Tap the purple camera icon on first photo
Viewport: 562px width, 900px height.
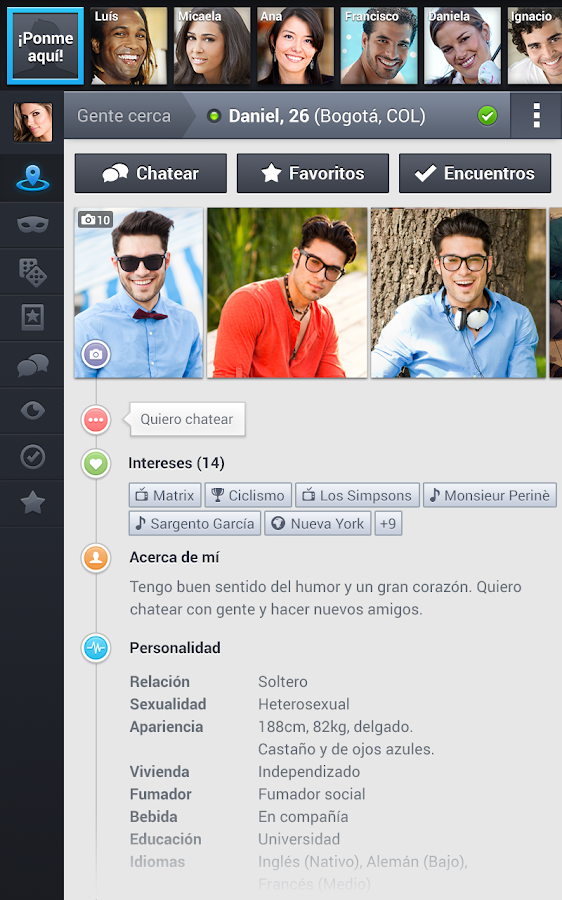pos(96,354)
